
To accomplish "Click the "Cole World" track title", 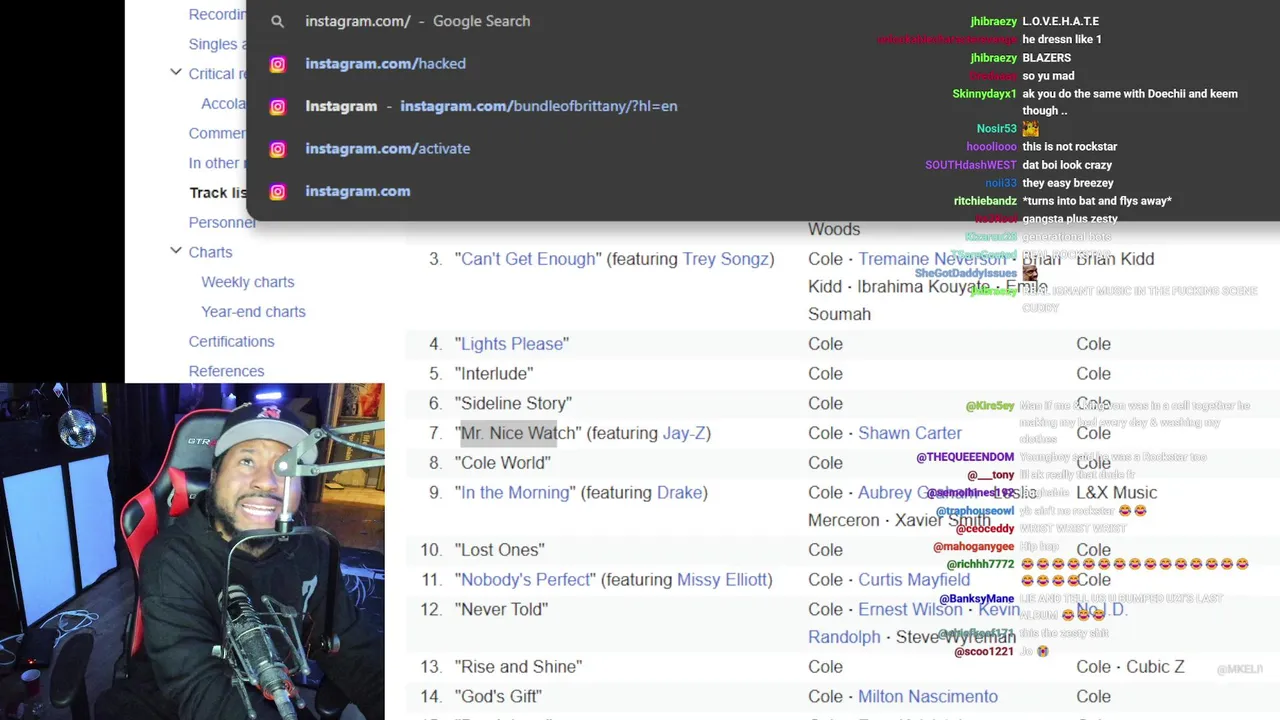I will [503, 463].
